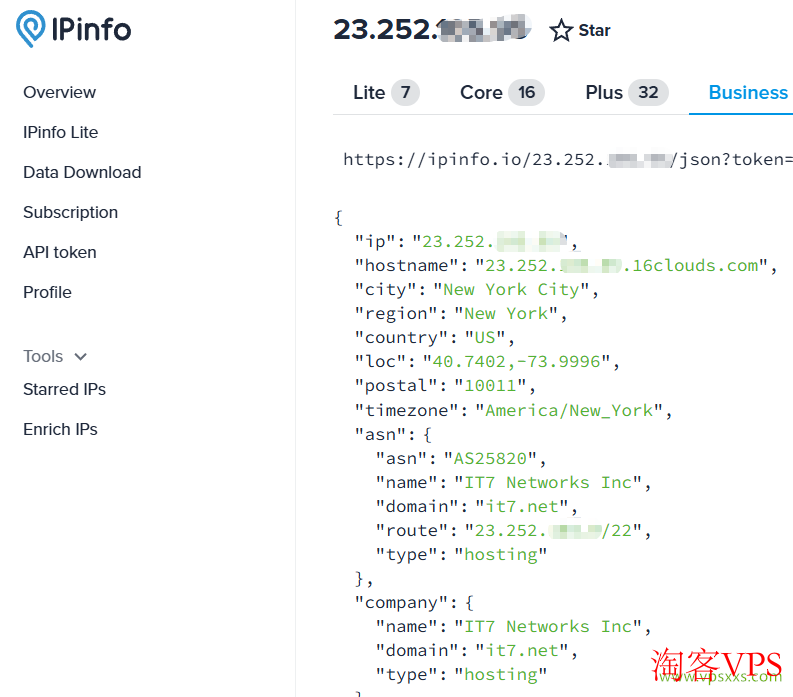
Task: Navigate to Subscription settings
Action: [x=70, y=212]
